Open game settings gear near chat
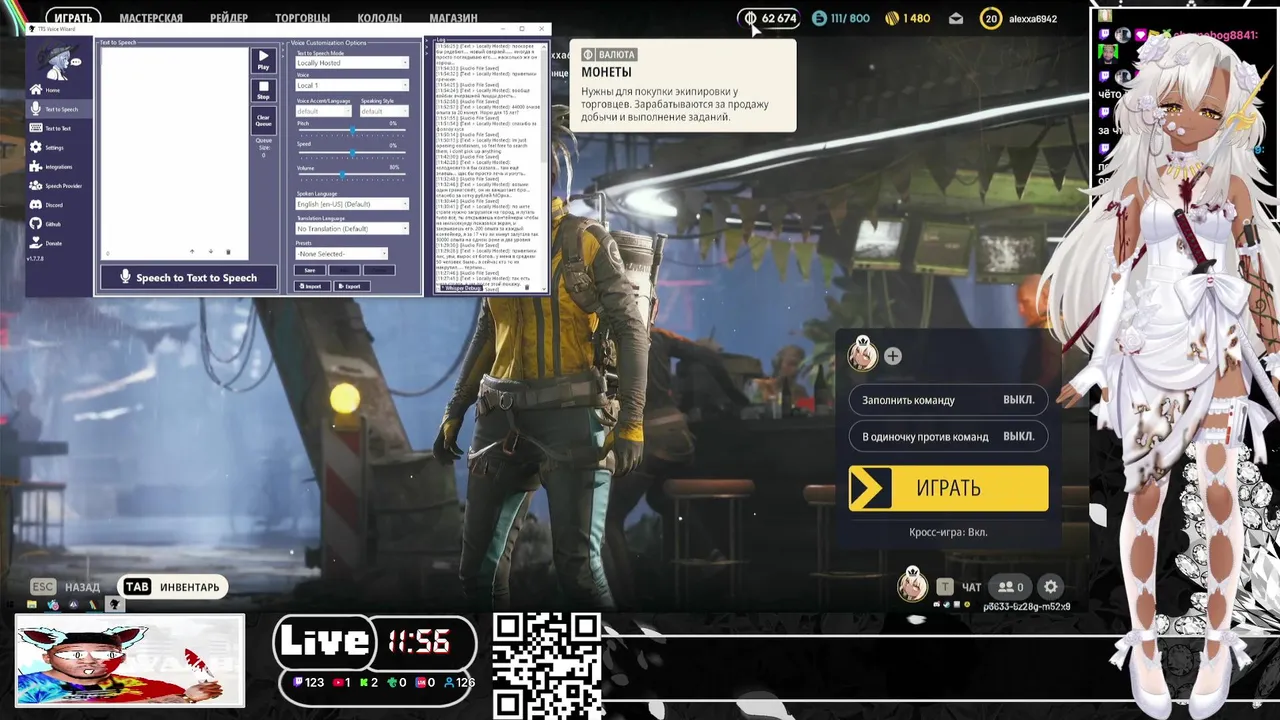1280x720 pixels. (1050, 587)
